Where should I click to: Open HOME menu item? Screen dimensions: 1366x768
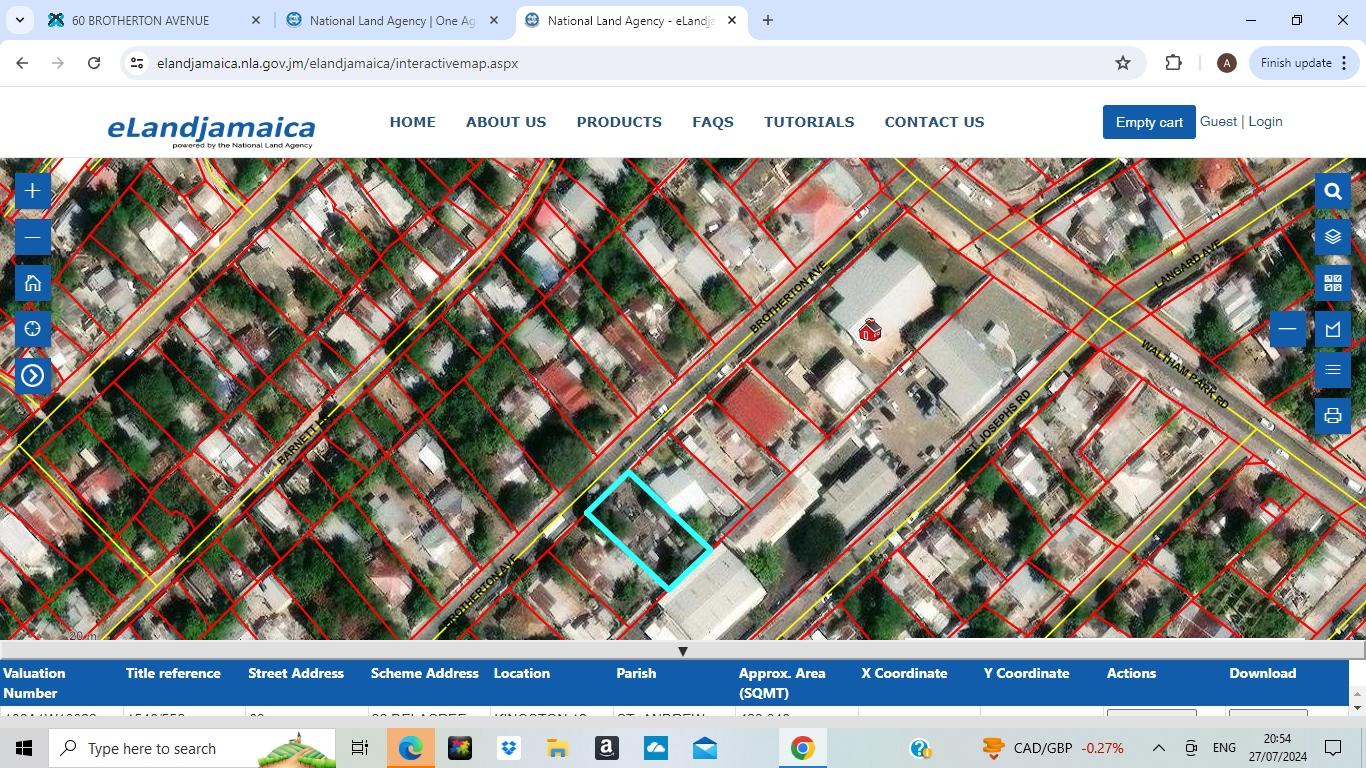coord(412,122)
